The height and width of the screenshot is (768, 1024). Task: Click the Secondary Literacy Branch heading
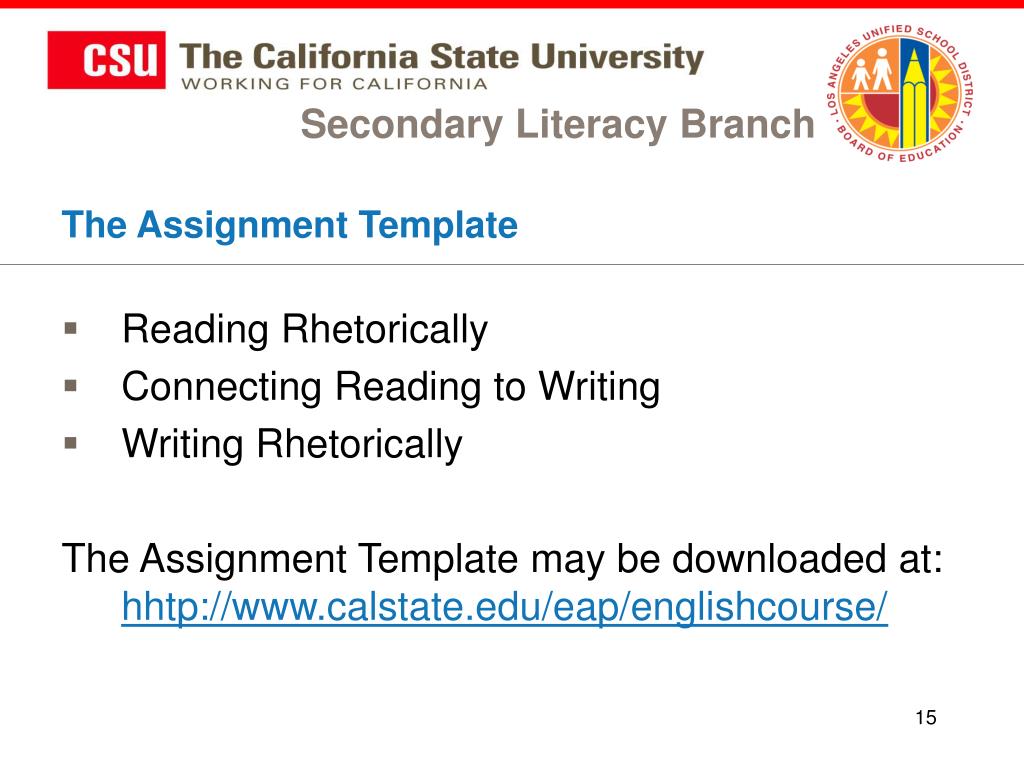tap(557, 123)
